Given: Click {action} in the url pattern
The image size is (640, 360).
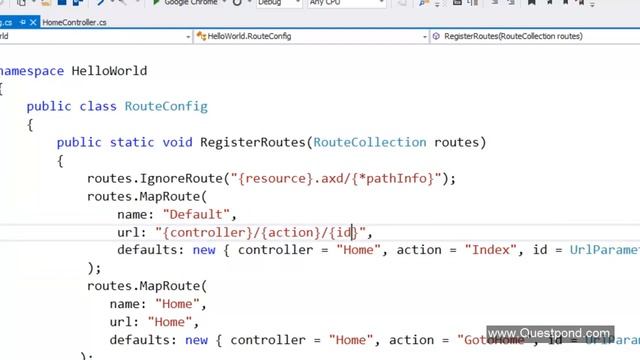Looking at the screenshot, I should point(290,233).
